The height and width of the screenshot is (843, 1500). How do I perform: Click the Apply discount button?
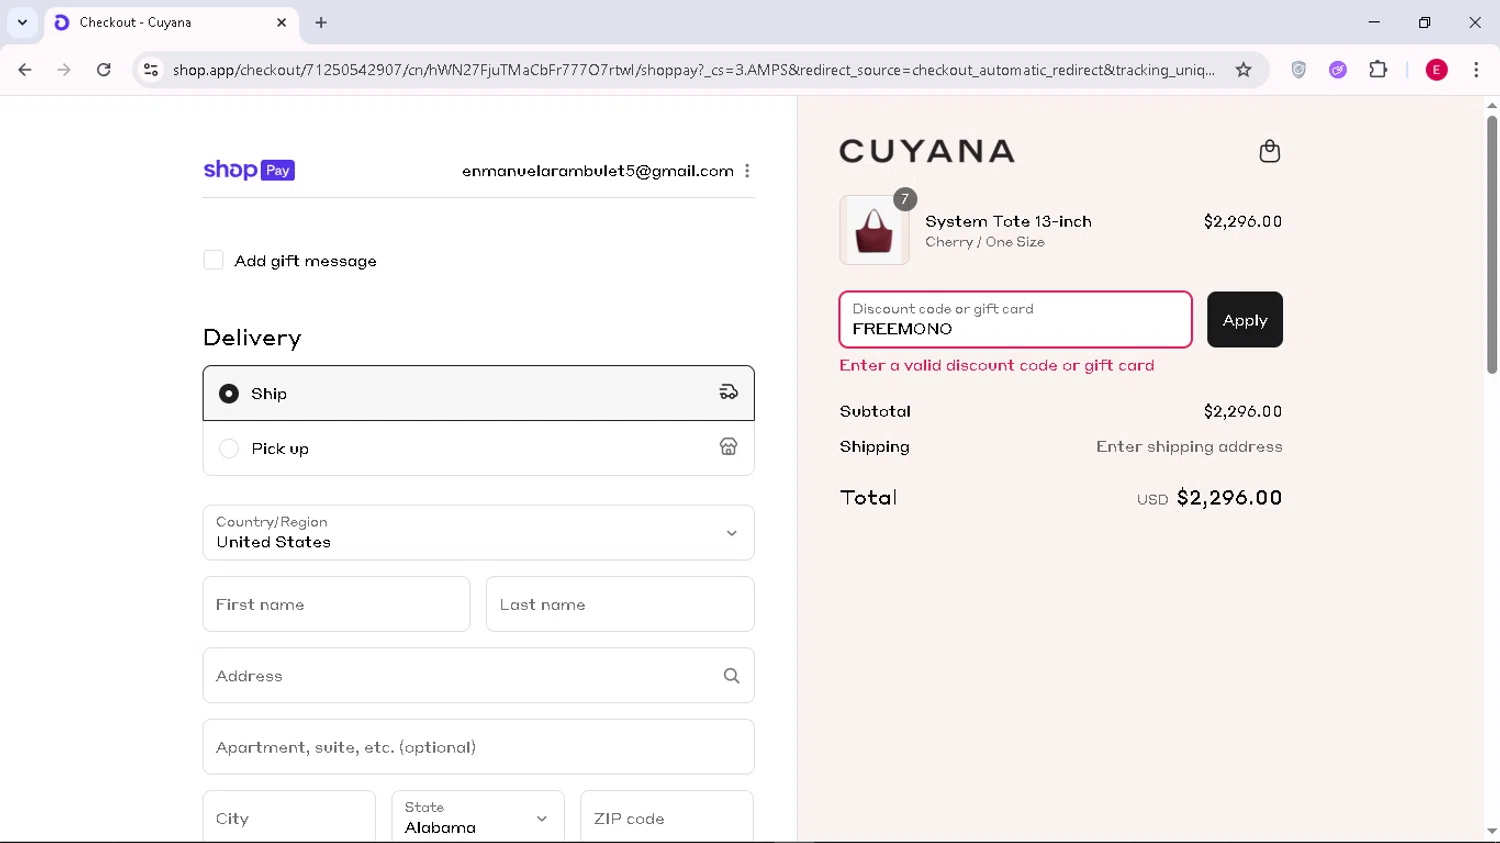coord(1244,320)
